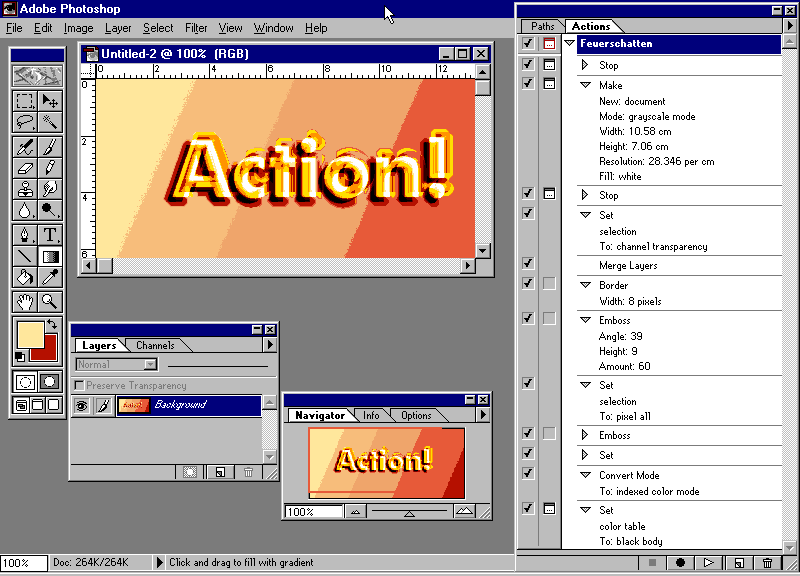The width and height of the screenshot is (800, 576).
Task: Switch to the Paths tab
Action: [542, 26]
